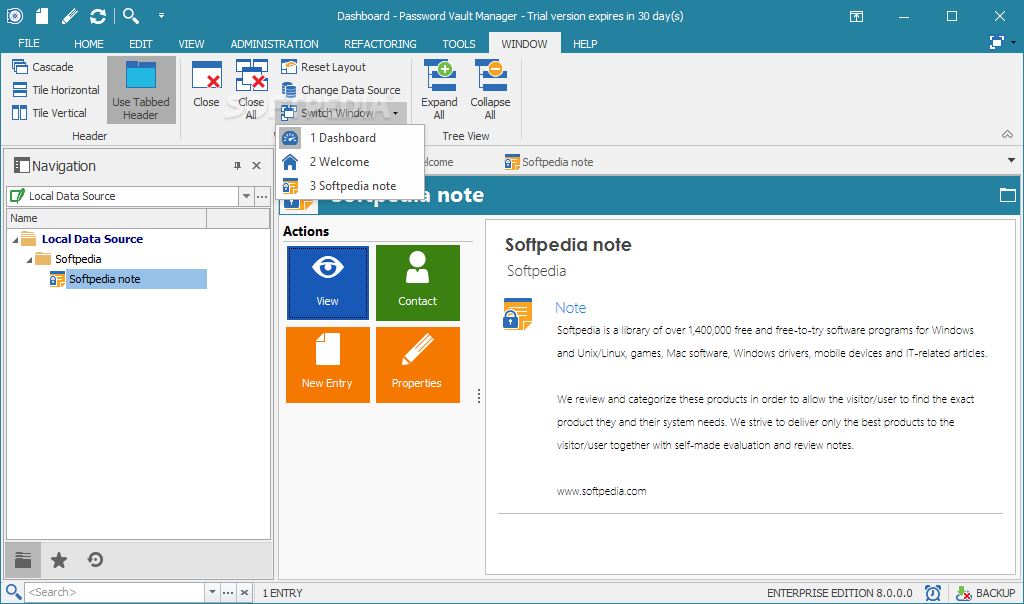This screenshot has height=604, width=1024.
Task: Click Cascade windows
Action: point(43,67)
